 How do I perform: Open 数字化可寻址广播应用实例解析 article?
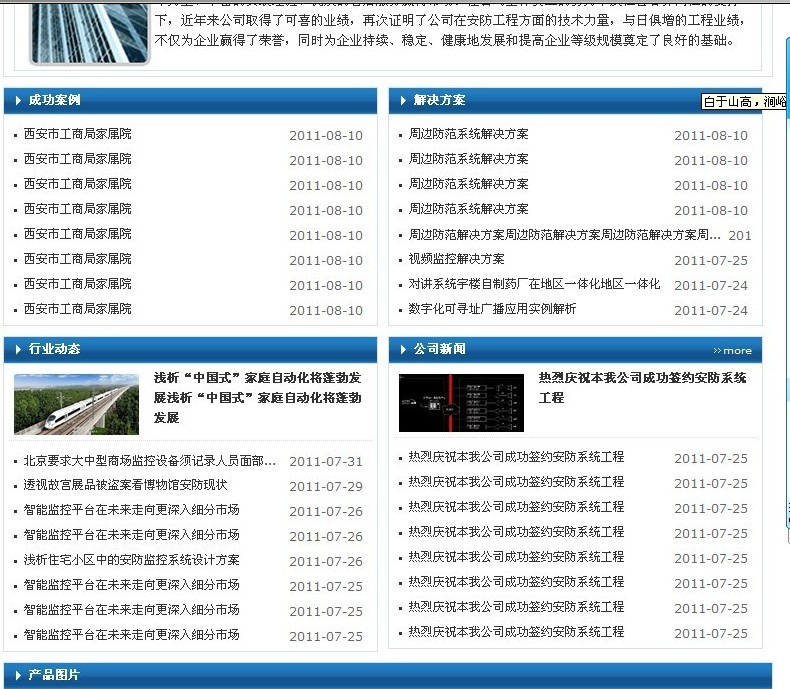tap(492, 309)
